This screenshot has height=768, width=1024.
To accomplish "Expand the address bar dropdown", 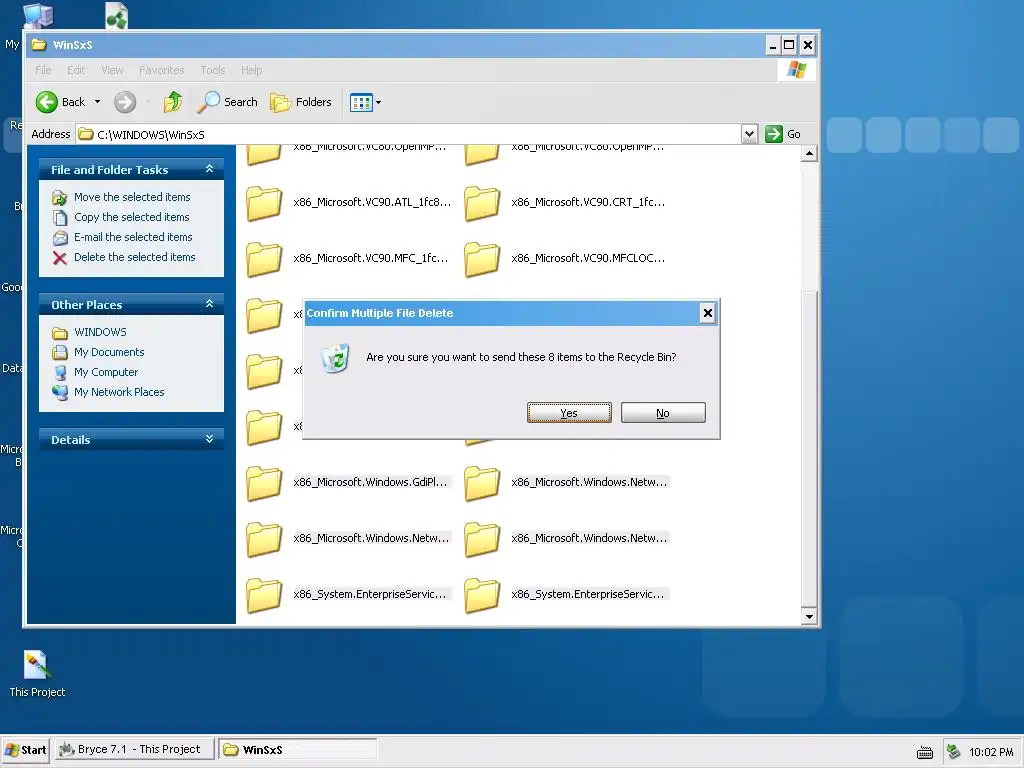I will [x=749, y=135].
